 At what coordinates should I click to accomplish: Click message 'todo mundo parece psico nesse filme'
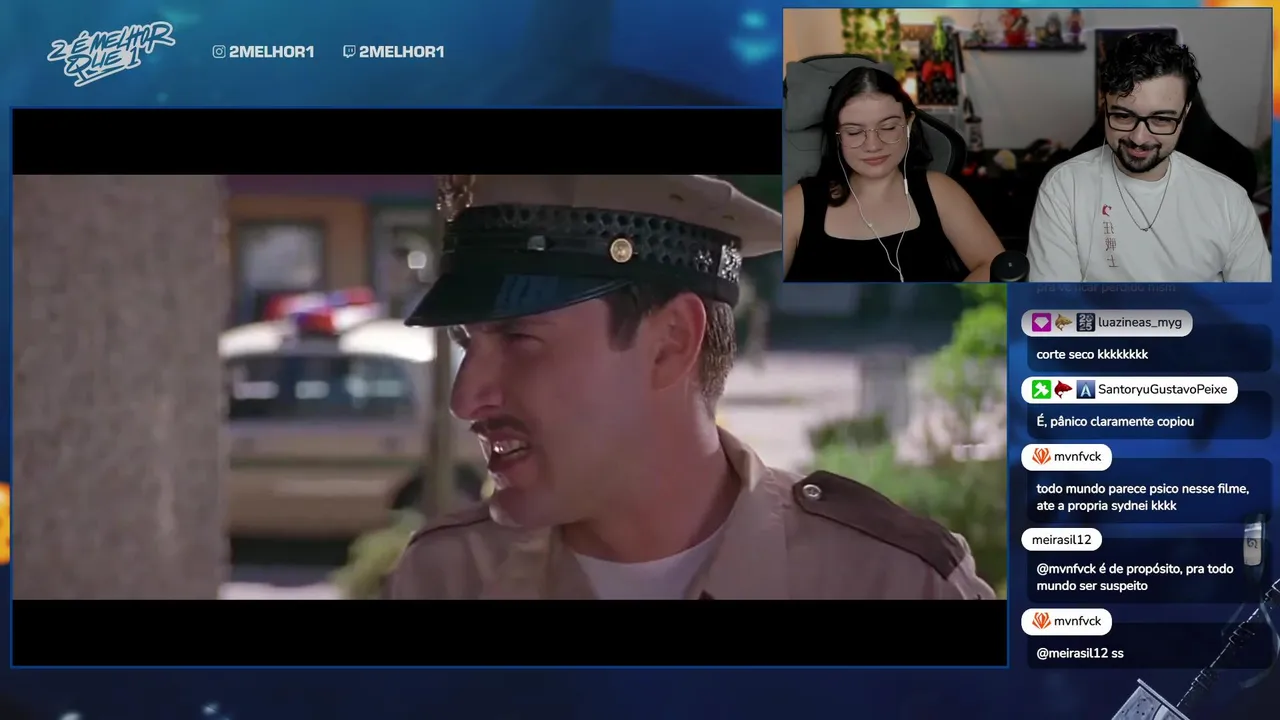coord(1143,497)
